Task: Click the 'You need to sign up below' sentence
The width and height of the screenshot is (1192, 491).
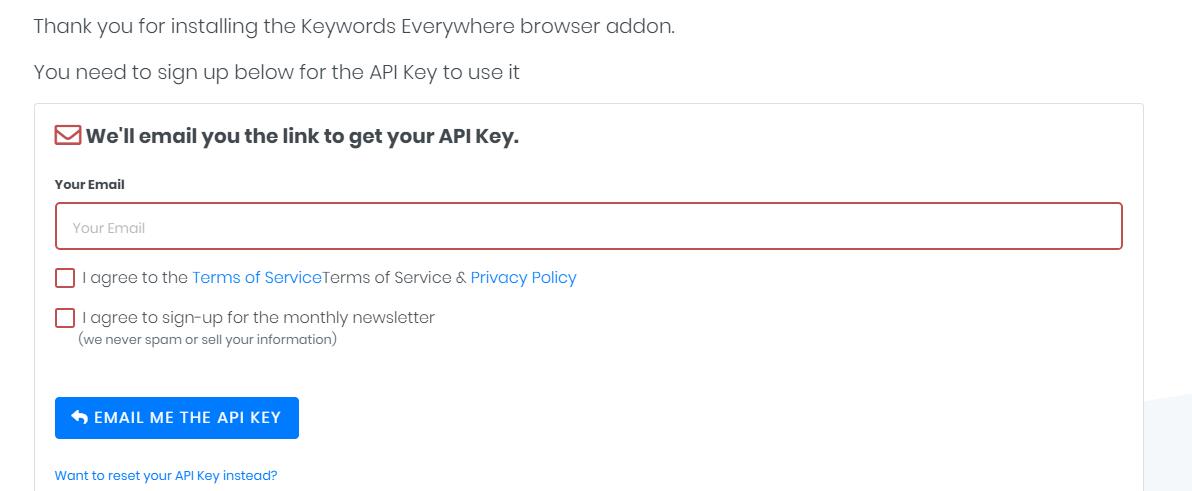Action: [277, 73]
